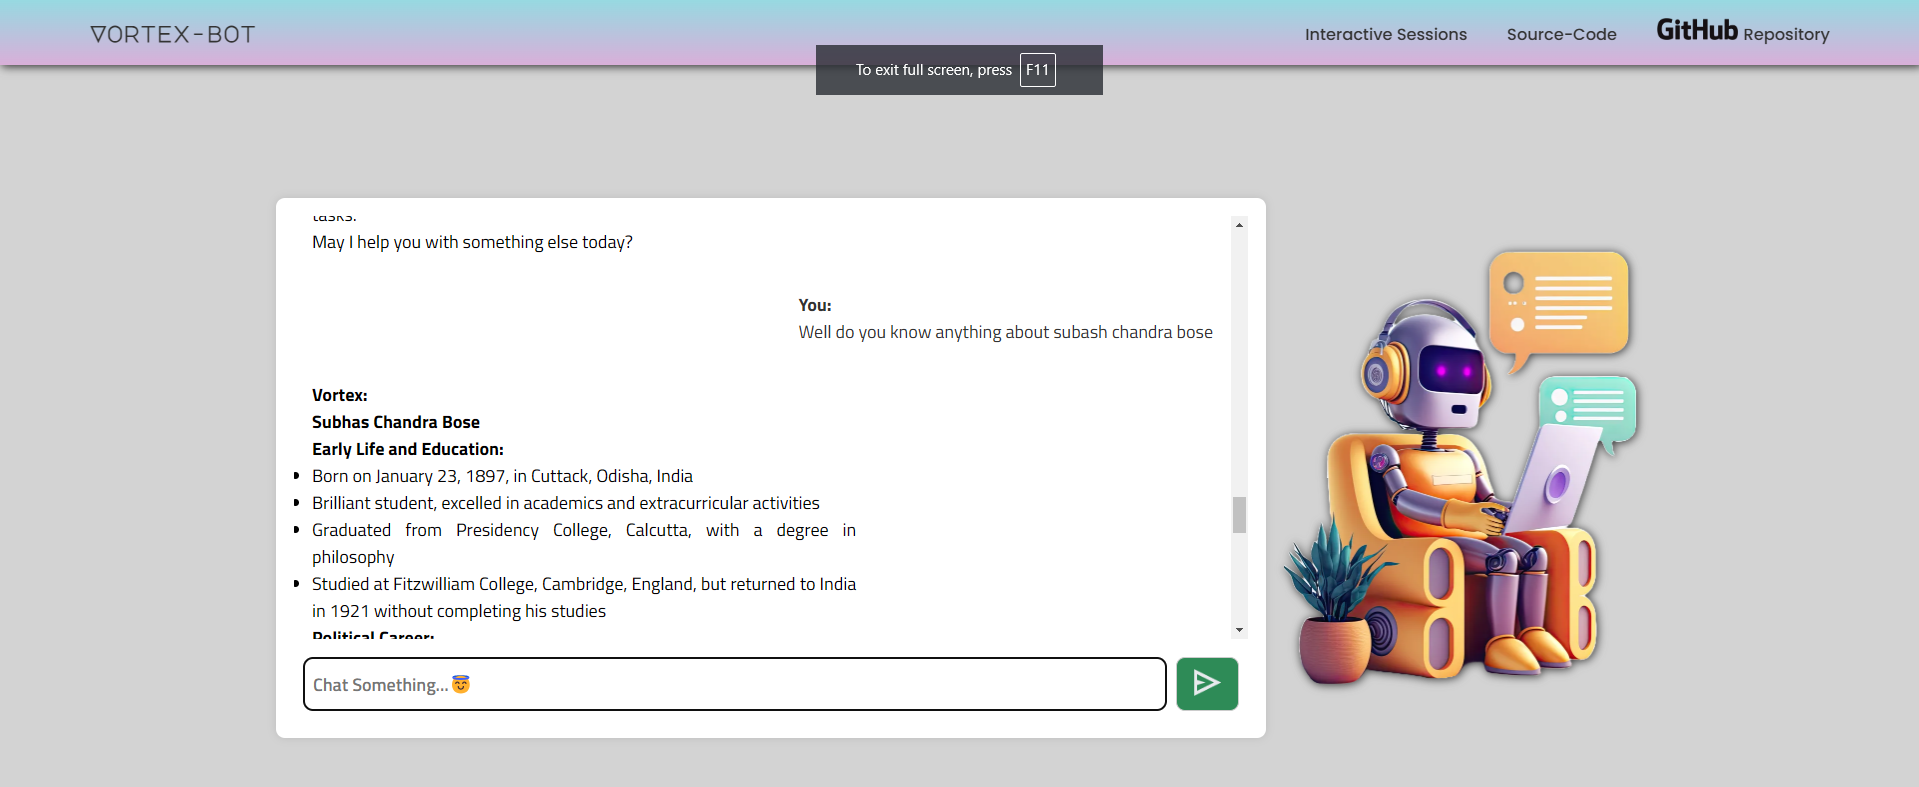Click the F11 key hint in the notification
This screenshot has height=787, width=1919.
pos(1037,70)
